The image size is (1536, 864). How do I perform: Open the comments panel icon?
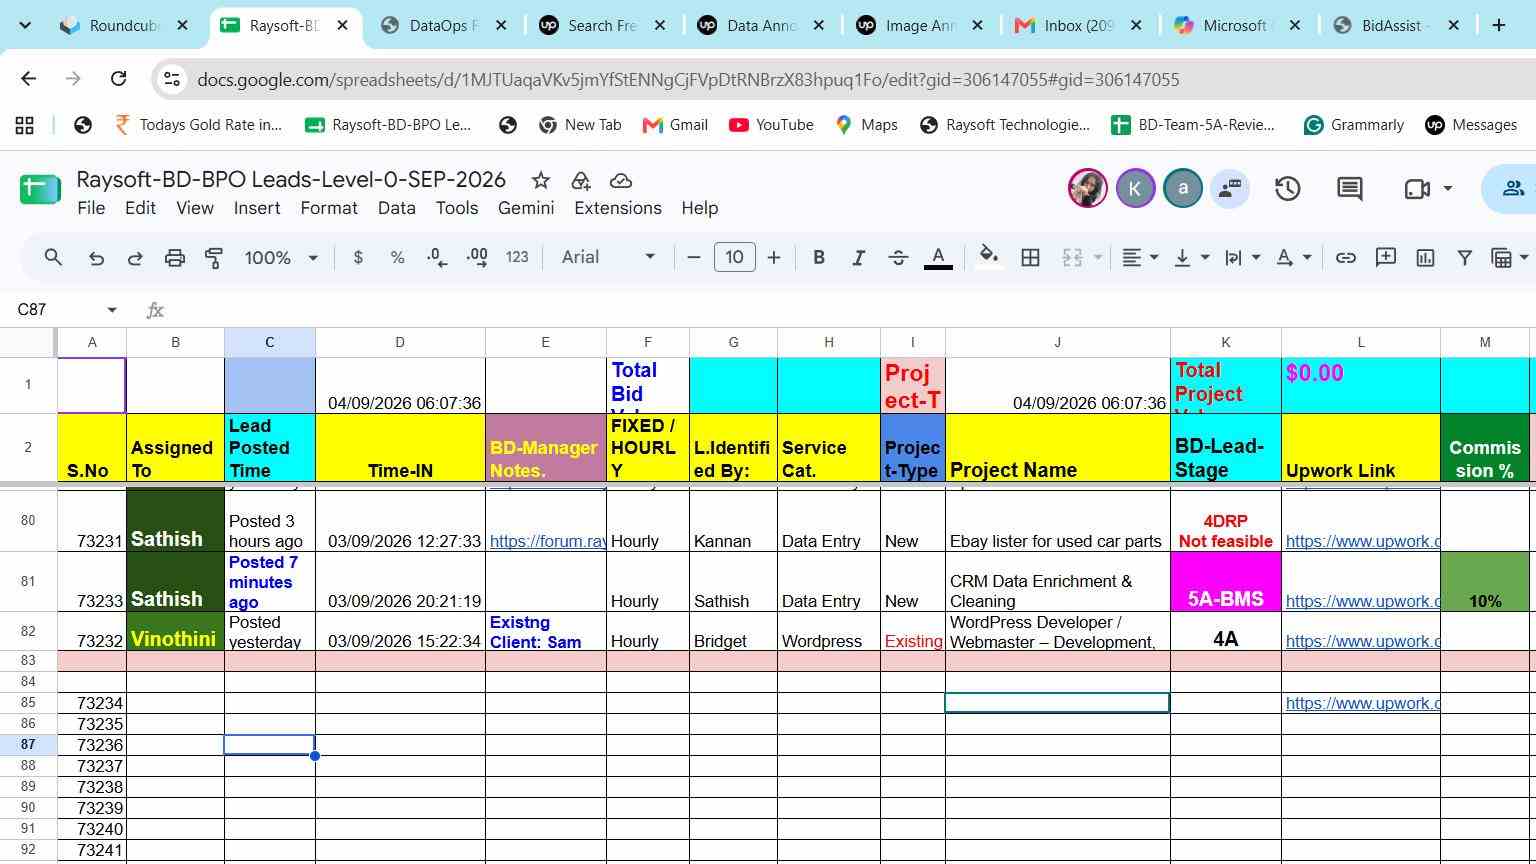[x=1349, y=188]
